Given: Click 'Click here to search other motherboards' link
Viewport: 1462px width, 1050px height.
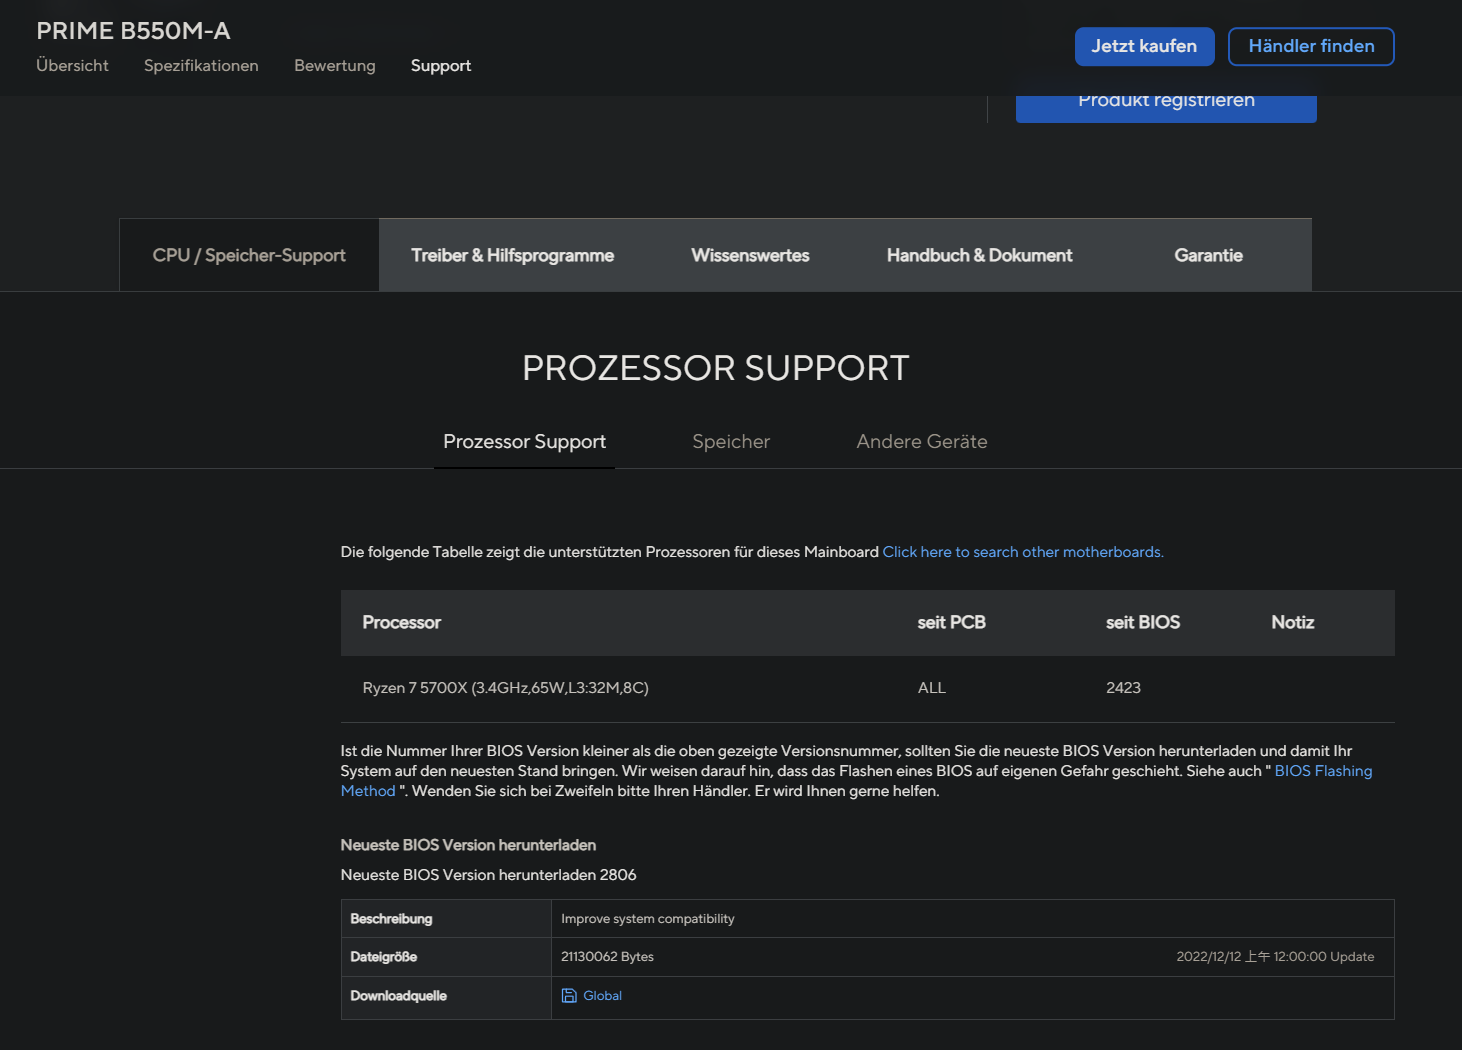Looking at the screenshot, I should click(1023, 552).
